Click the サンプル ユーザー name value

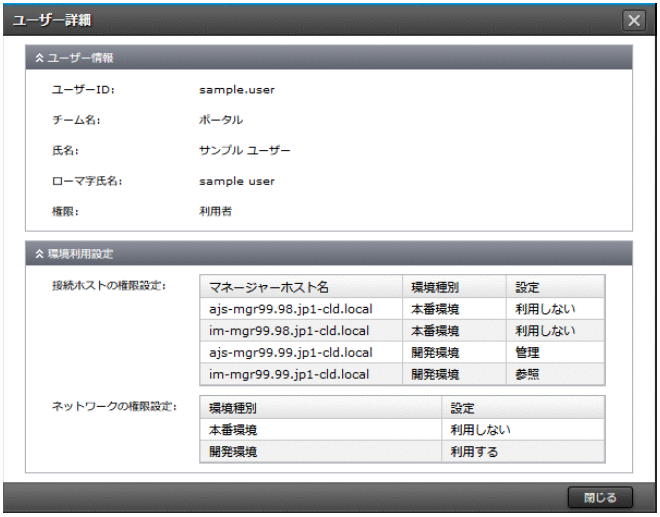click(245, 150)
